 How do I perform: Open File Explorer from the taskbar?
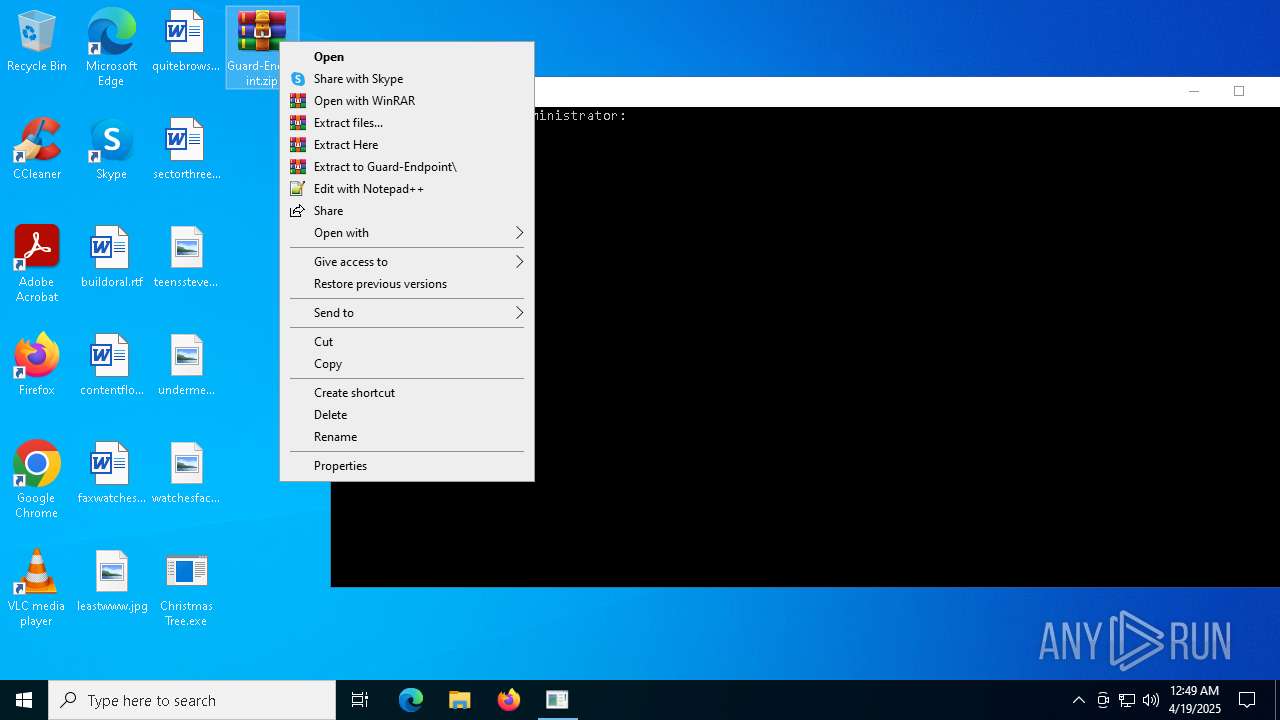pyautogui.click(x=459, y=700)
